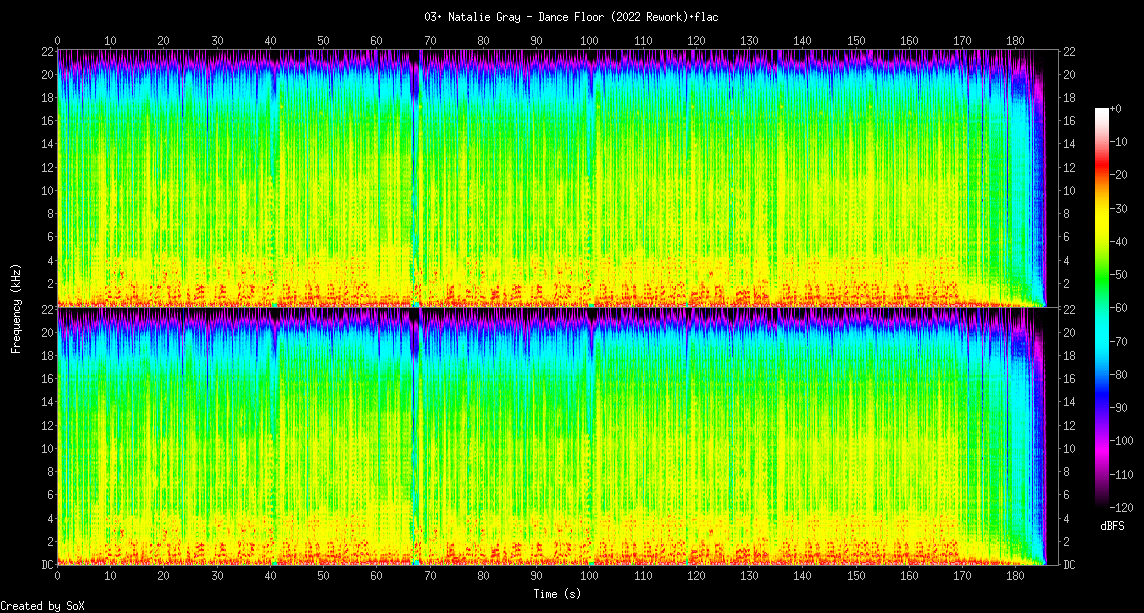Click the 0 second mark on the bottom time axis
Image resolution: width=1144 pixels, height=613 pixels.
tap(57, 575)
